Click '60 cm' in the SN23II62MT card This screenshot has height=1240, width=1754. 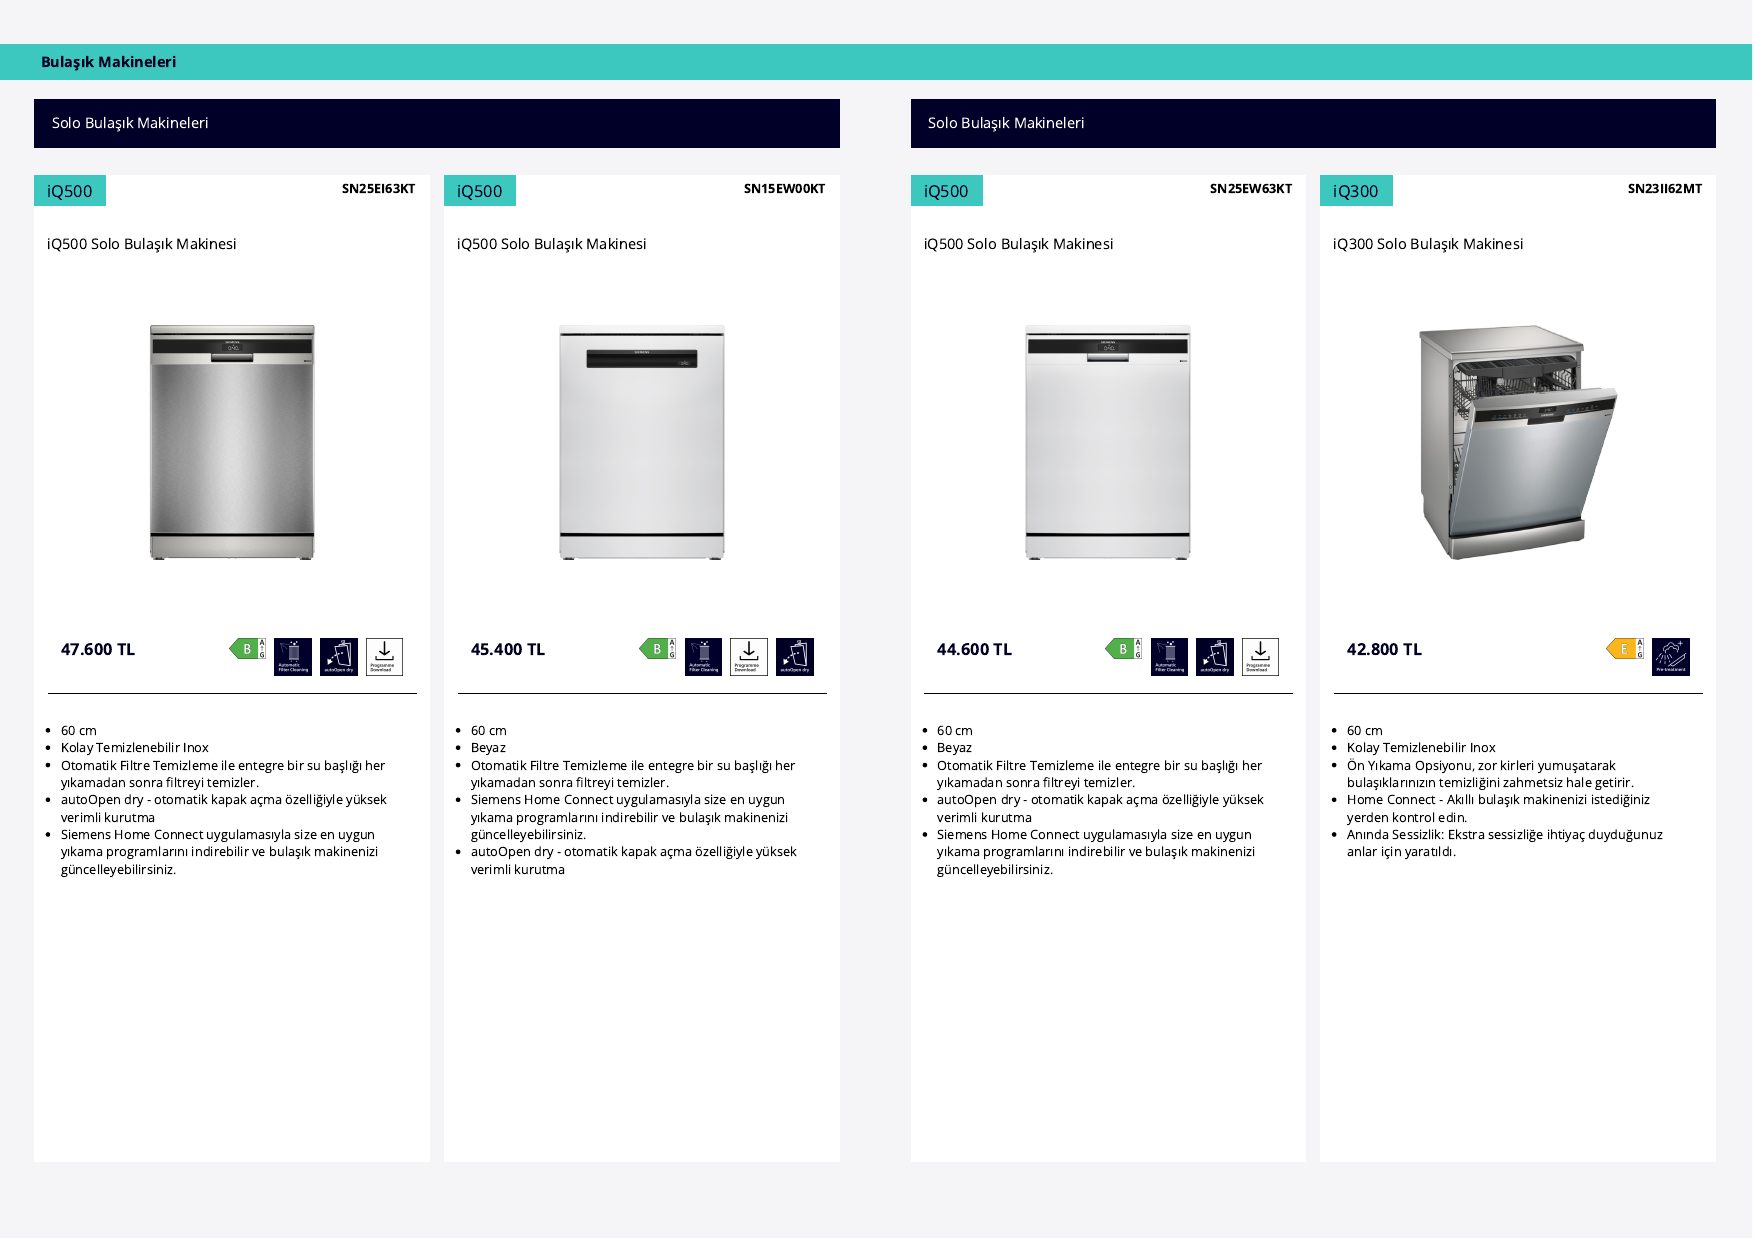point(1365,731)
